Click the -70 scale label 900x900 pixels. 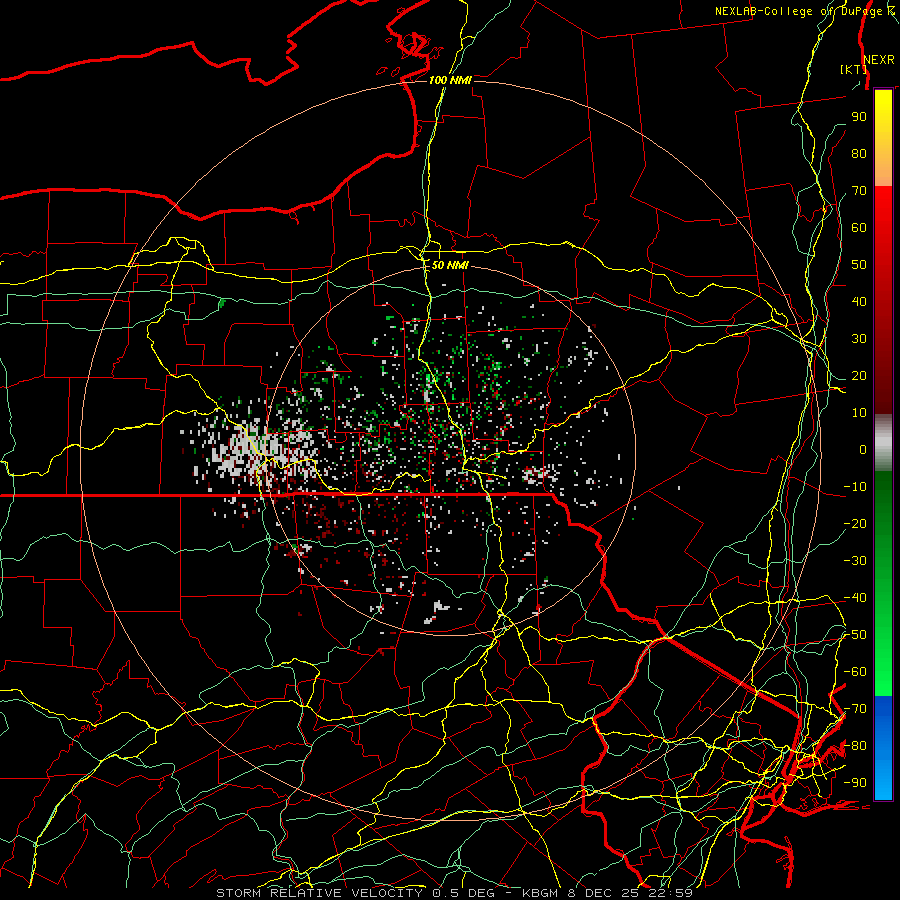click(855, 709)
